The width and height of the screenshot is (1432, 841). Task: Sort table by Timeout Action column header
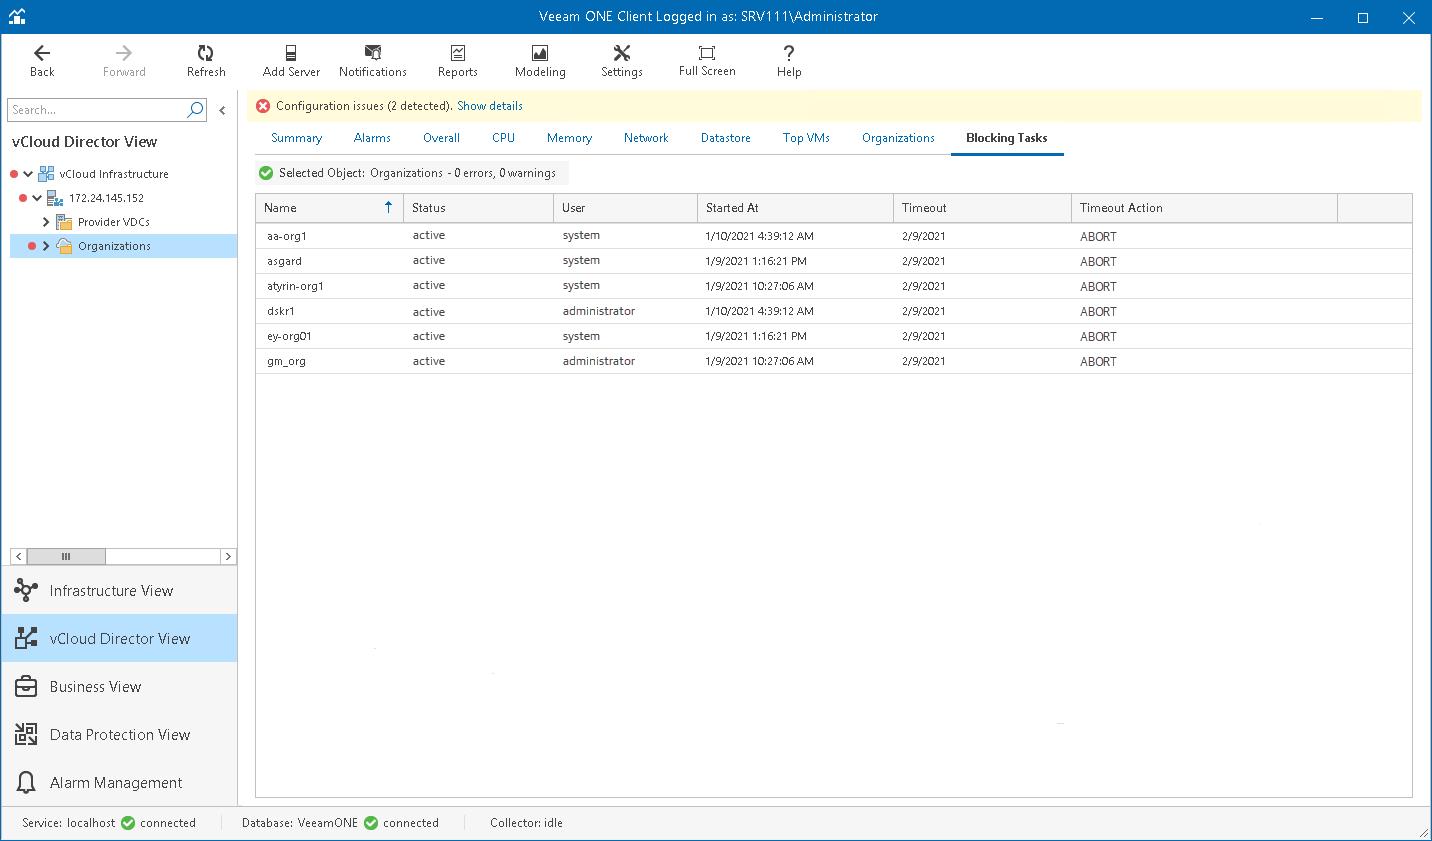pyautogui.click(x=1204, y=208)
